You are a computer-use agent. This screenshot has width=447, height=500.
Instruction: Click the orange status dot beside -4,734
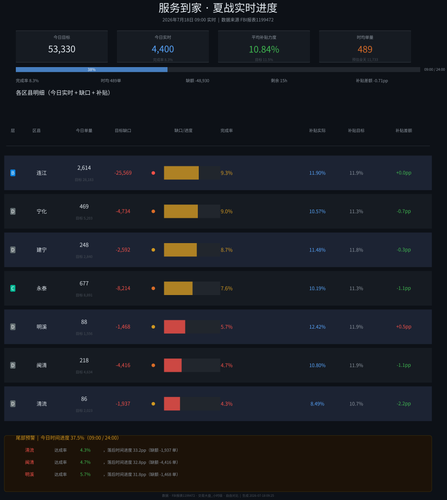(x=153, y=211)
